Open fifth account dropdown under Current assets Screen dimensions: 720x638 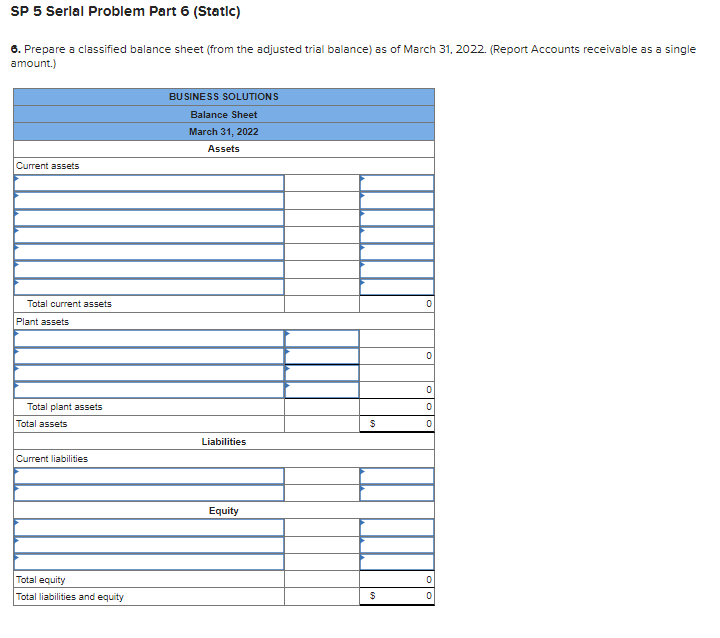click(x=149, y=252)
